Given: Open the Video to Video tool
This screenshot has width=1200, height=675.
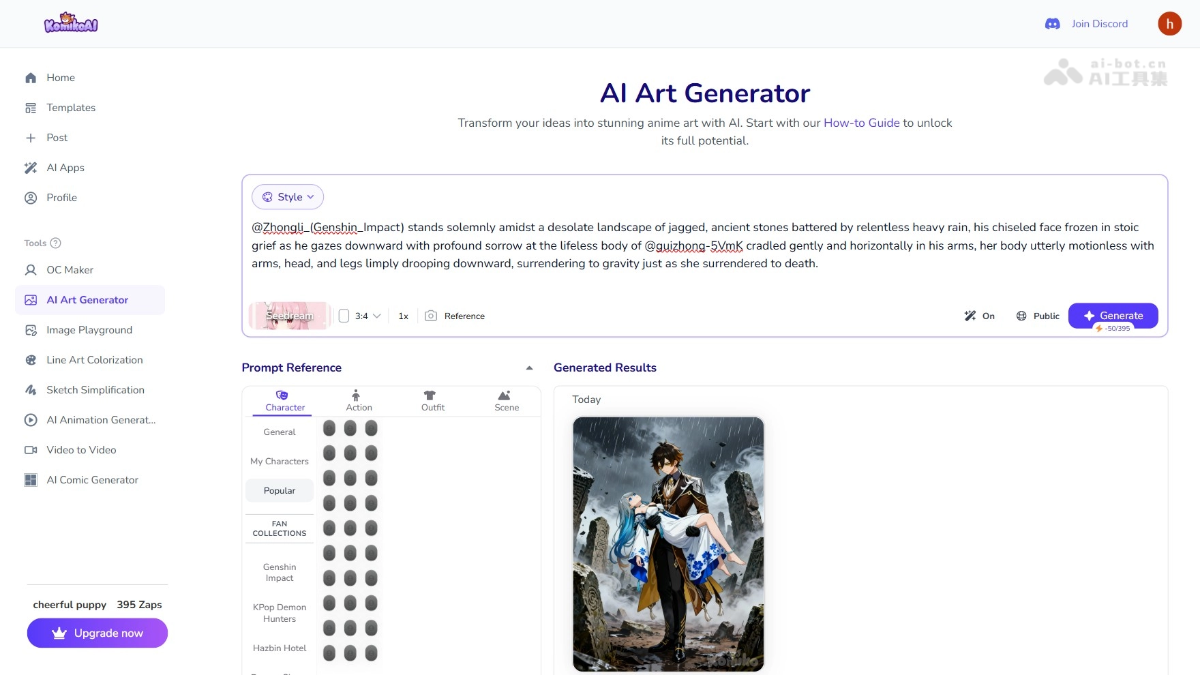Looking at the screenshot, I should [x=81, y=450].
